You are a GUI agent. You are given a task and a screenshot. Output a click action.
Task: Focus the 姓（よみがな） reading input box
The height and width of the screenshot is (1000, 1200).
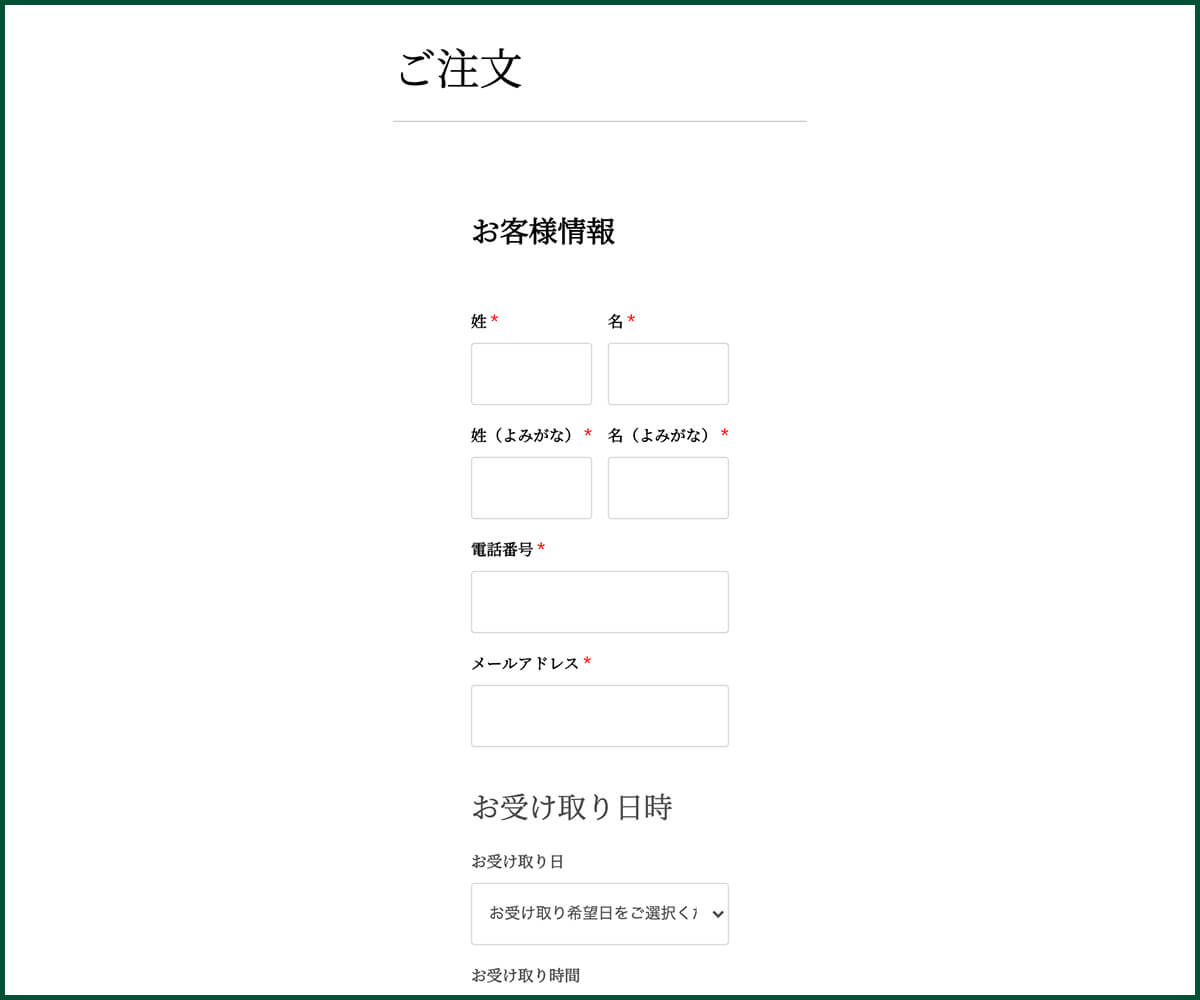click(531, 488)
